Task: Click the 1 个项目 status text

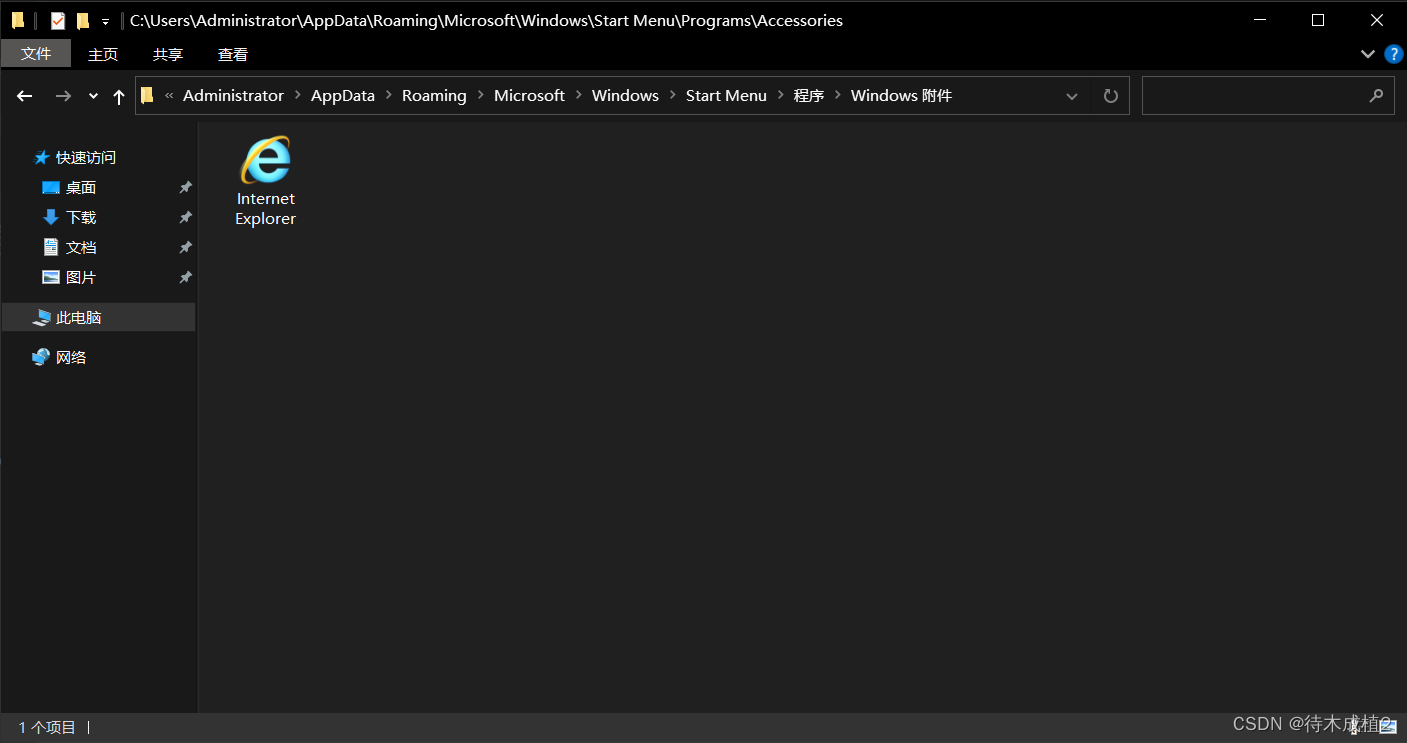Action: point(47,728)
